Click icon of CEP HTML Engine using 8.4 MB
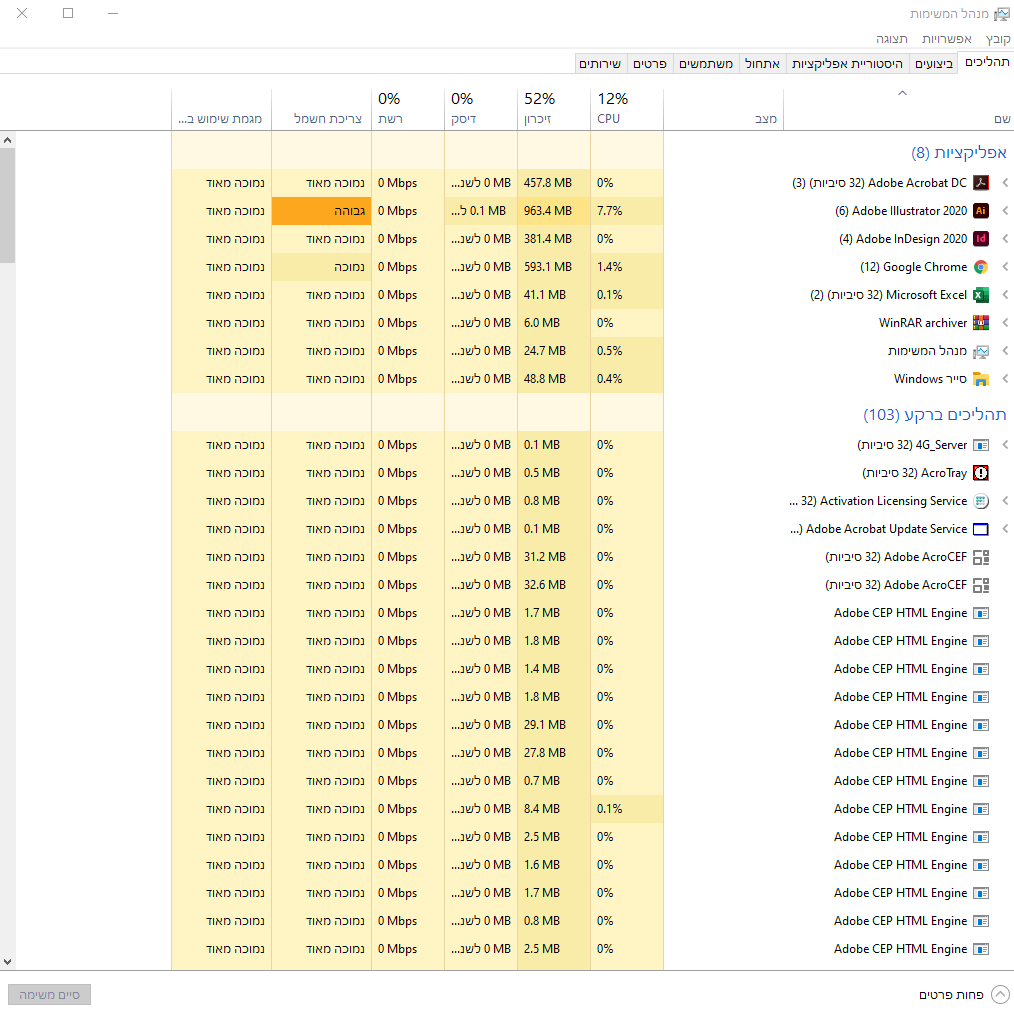 point(981,809)
